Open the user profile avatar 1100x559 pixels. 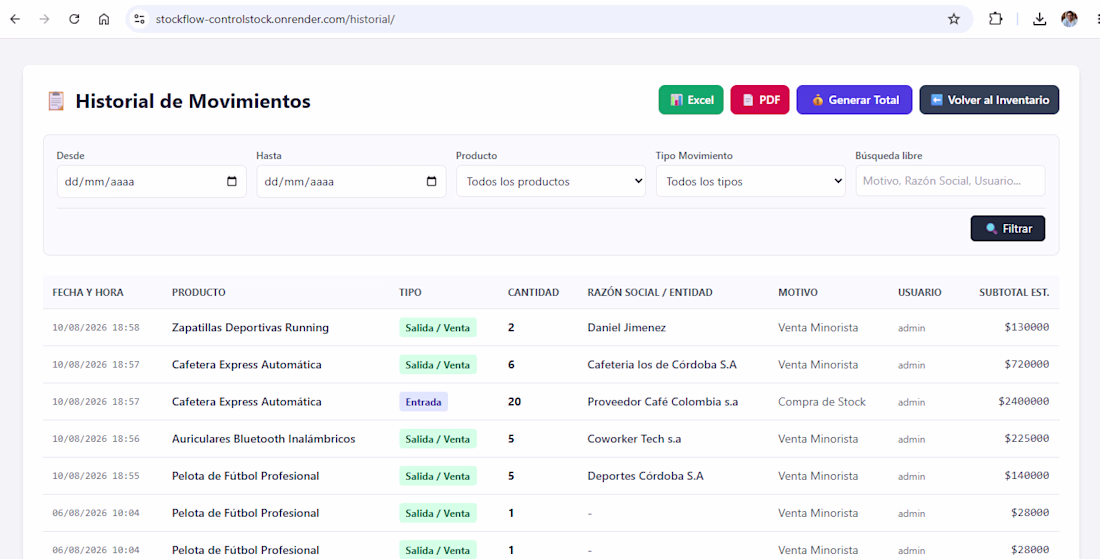tap(1069, 19)
